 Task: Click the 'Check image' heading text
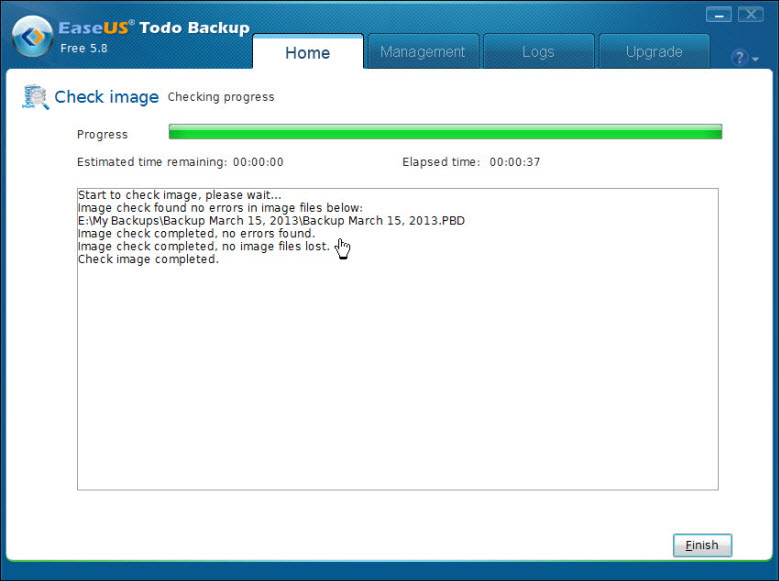click(106, 97)
